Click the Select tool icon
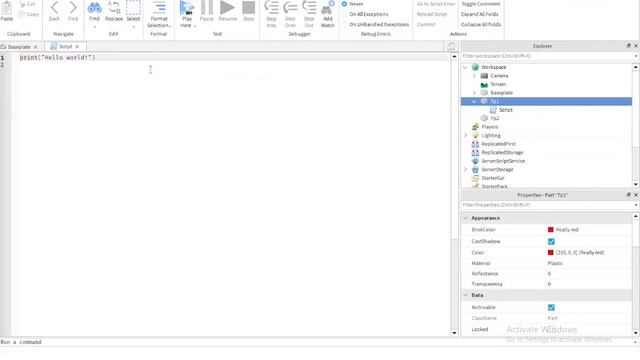The height and width of the screenshot is (360, 640). [133, 7]
